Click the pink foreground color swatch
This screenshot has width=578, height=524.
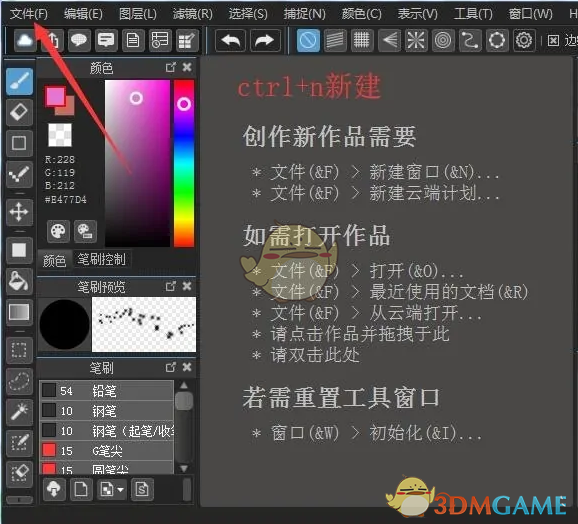tap(55, 97)
